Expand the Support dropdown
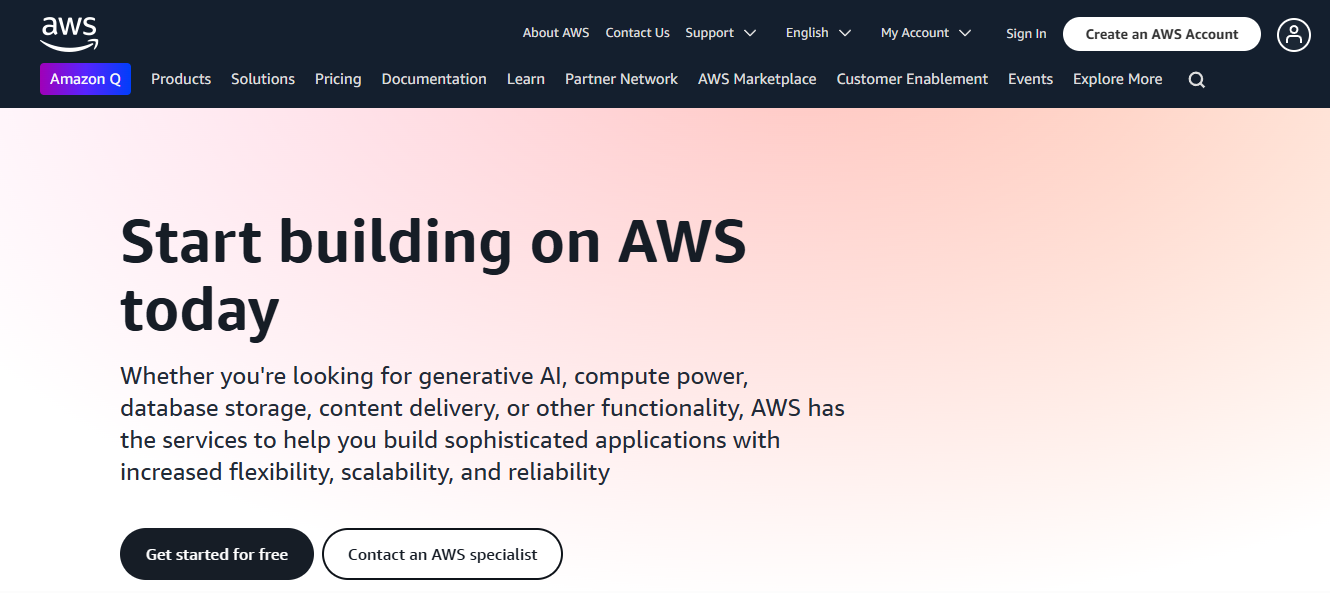Viewport: 1330px width, 593px height. [720, 33]
